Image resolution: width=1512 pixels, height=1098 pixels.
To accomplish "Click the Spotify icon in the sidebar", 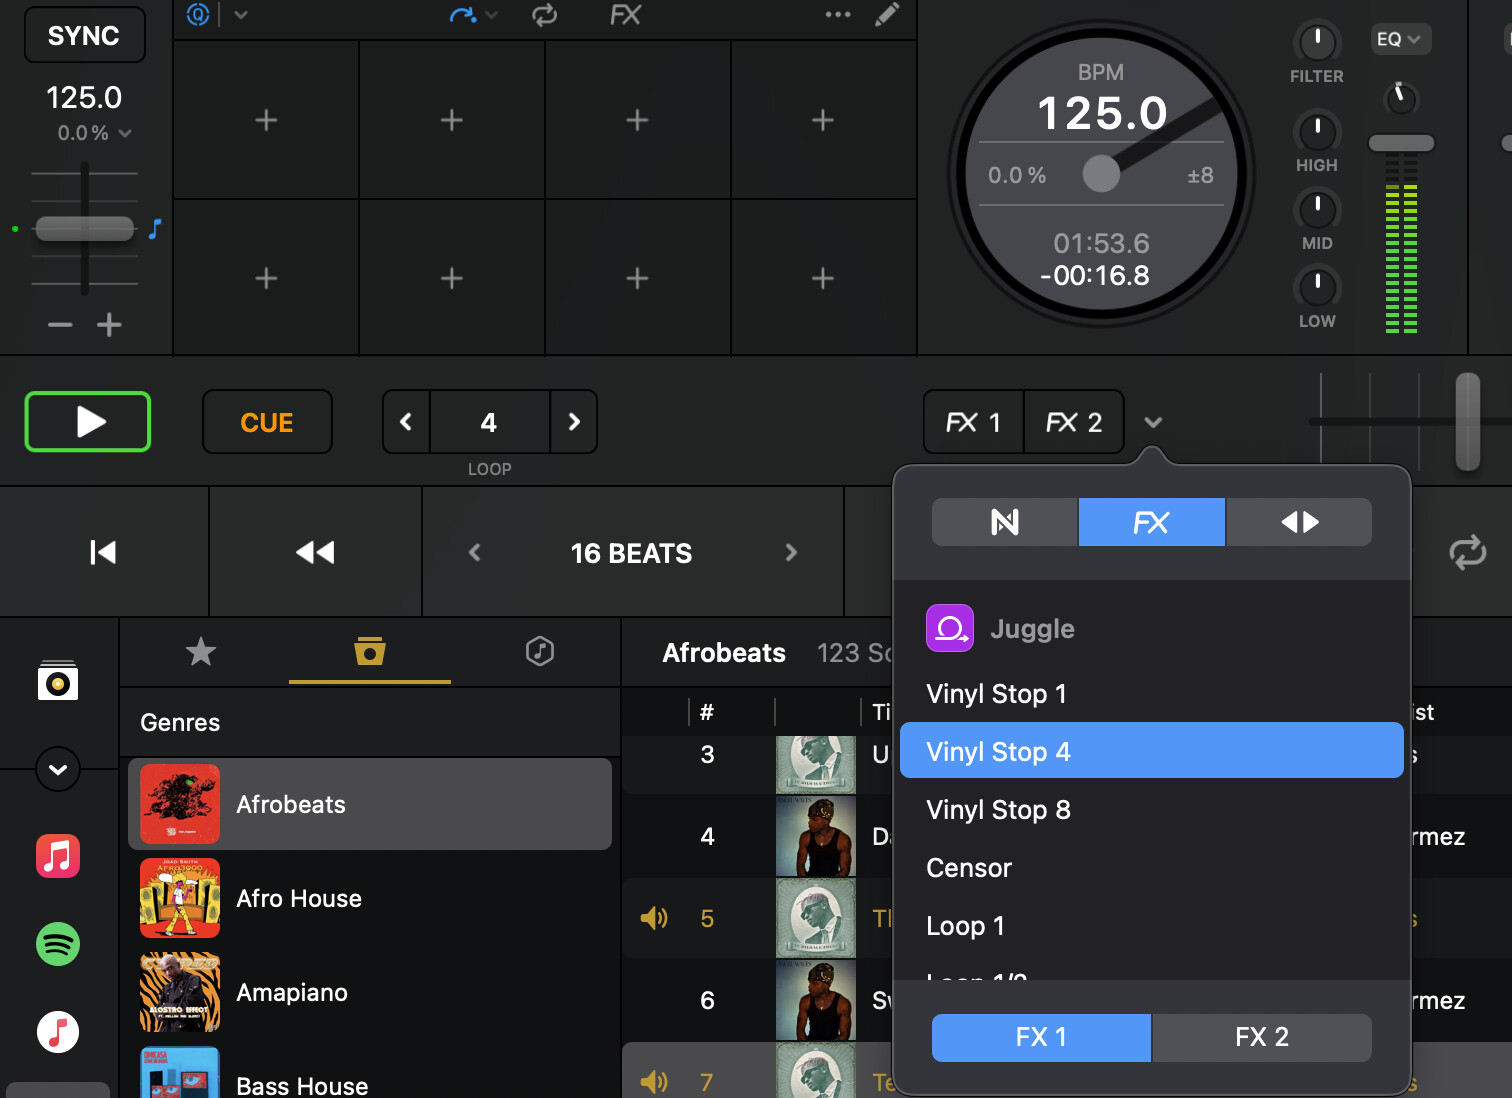I will coord(58,944).
